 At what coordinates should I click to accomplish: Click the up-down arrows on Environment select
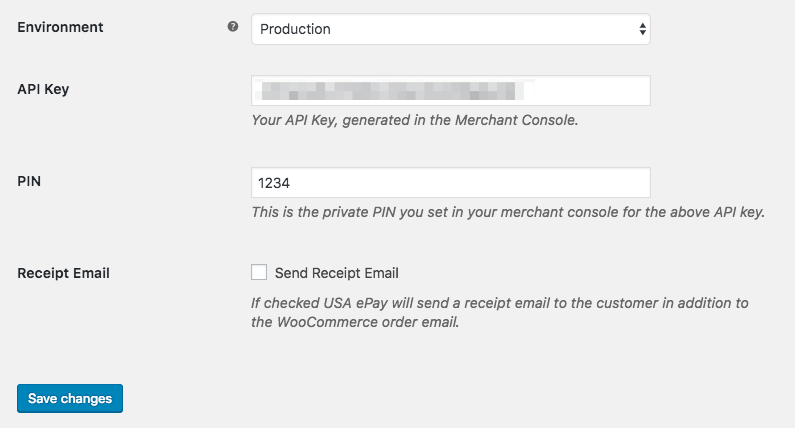[642, 29]
